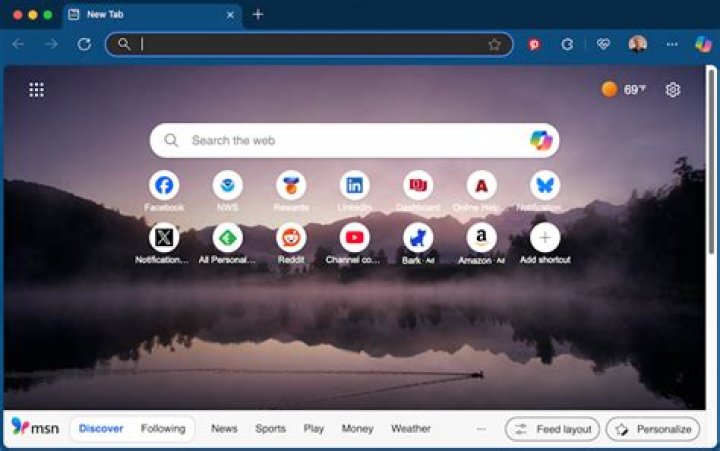Open the Weather category

pyautogui.click(x=411, y=428)
